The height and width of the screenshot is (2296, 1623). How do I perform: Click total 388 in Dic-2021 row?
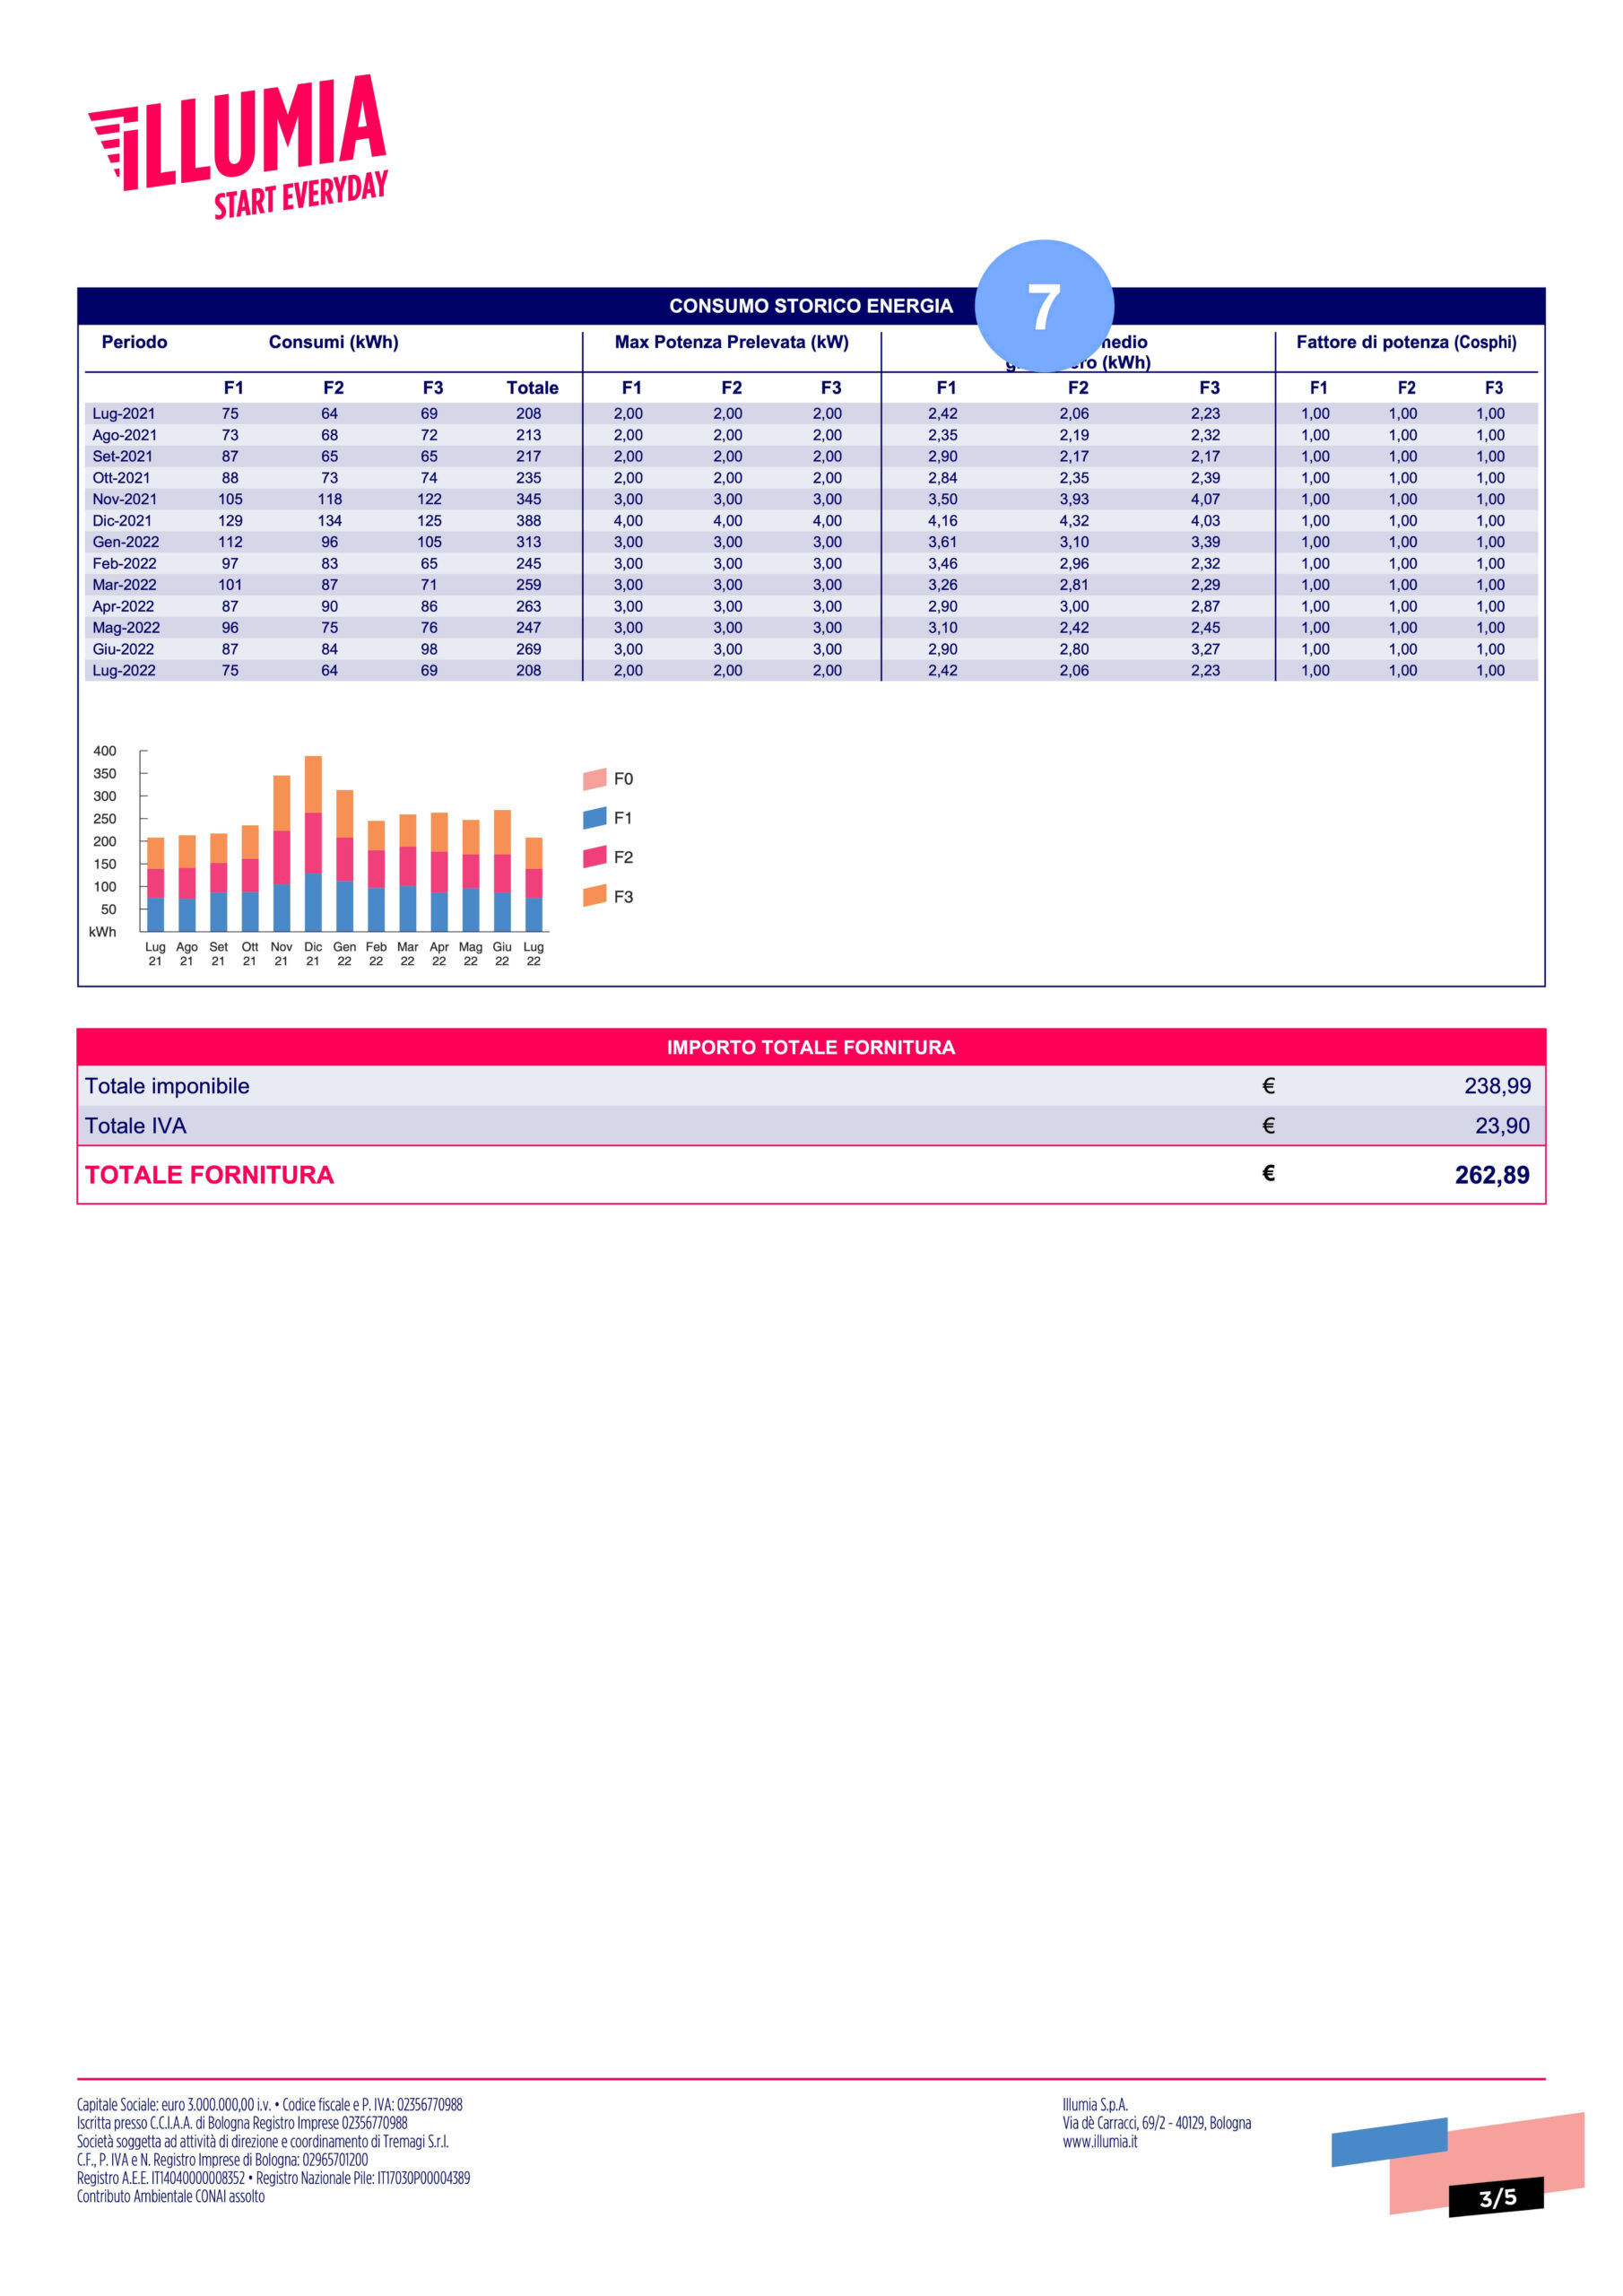point(529,521)
